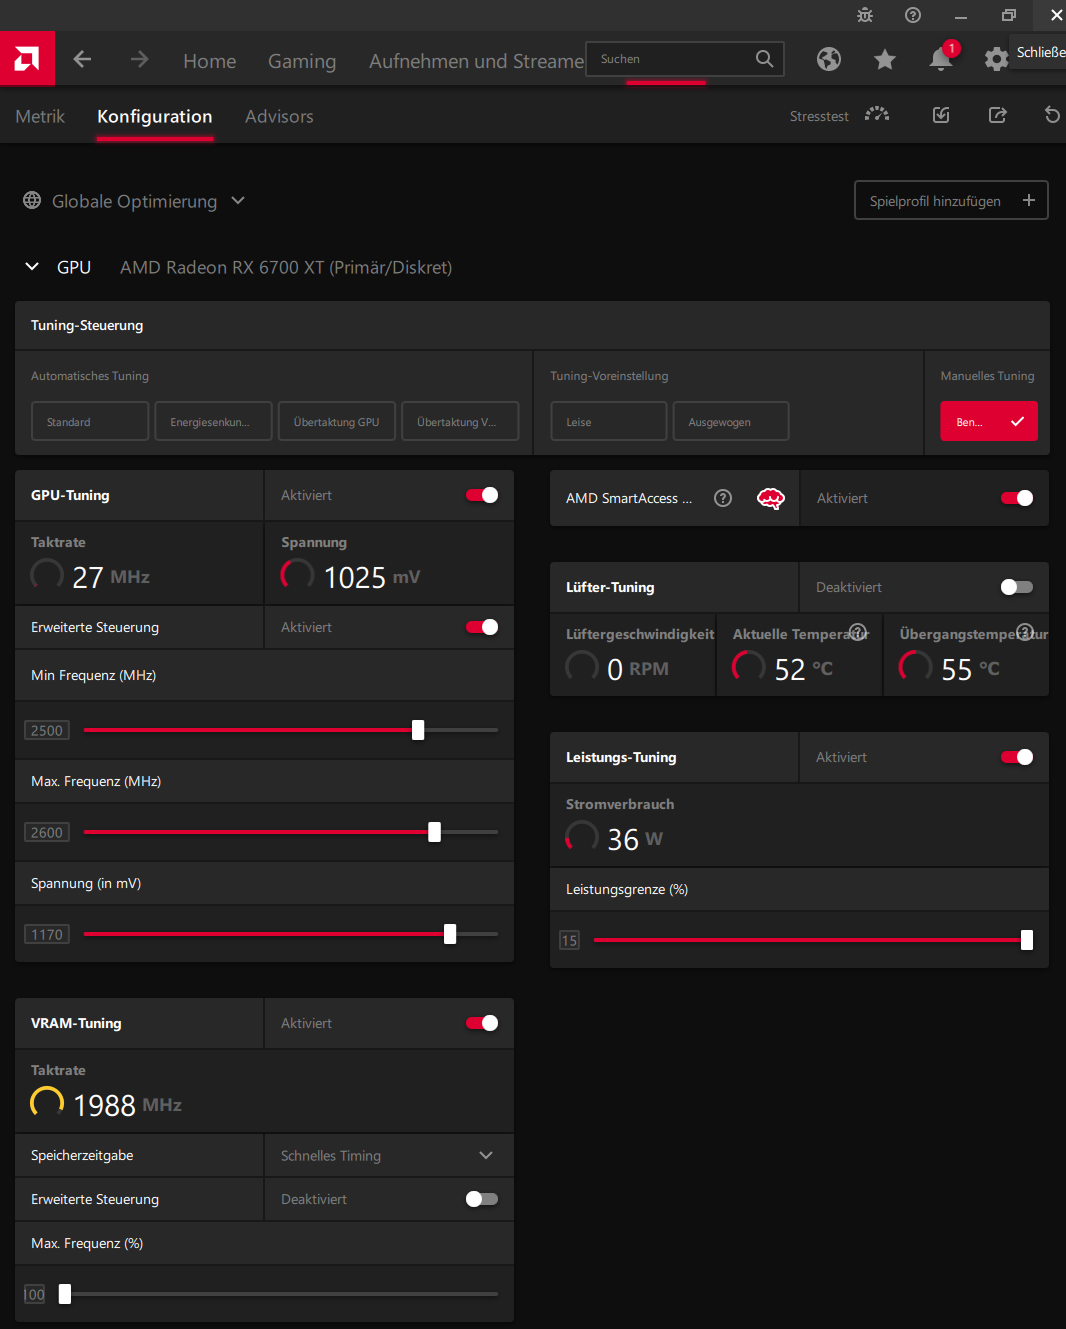1066x1329 pixels.
Task: Click AMD Radeon RX 6700 XT text
Action: click(286, 267)
